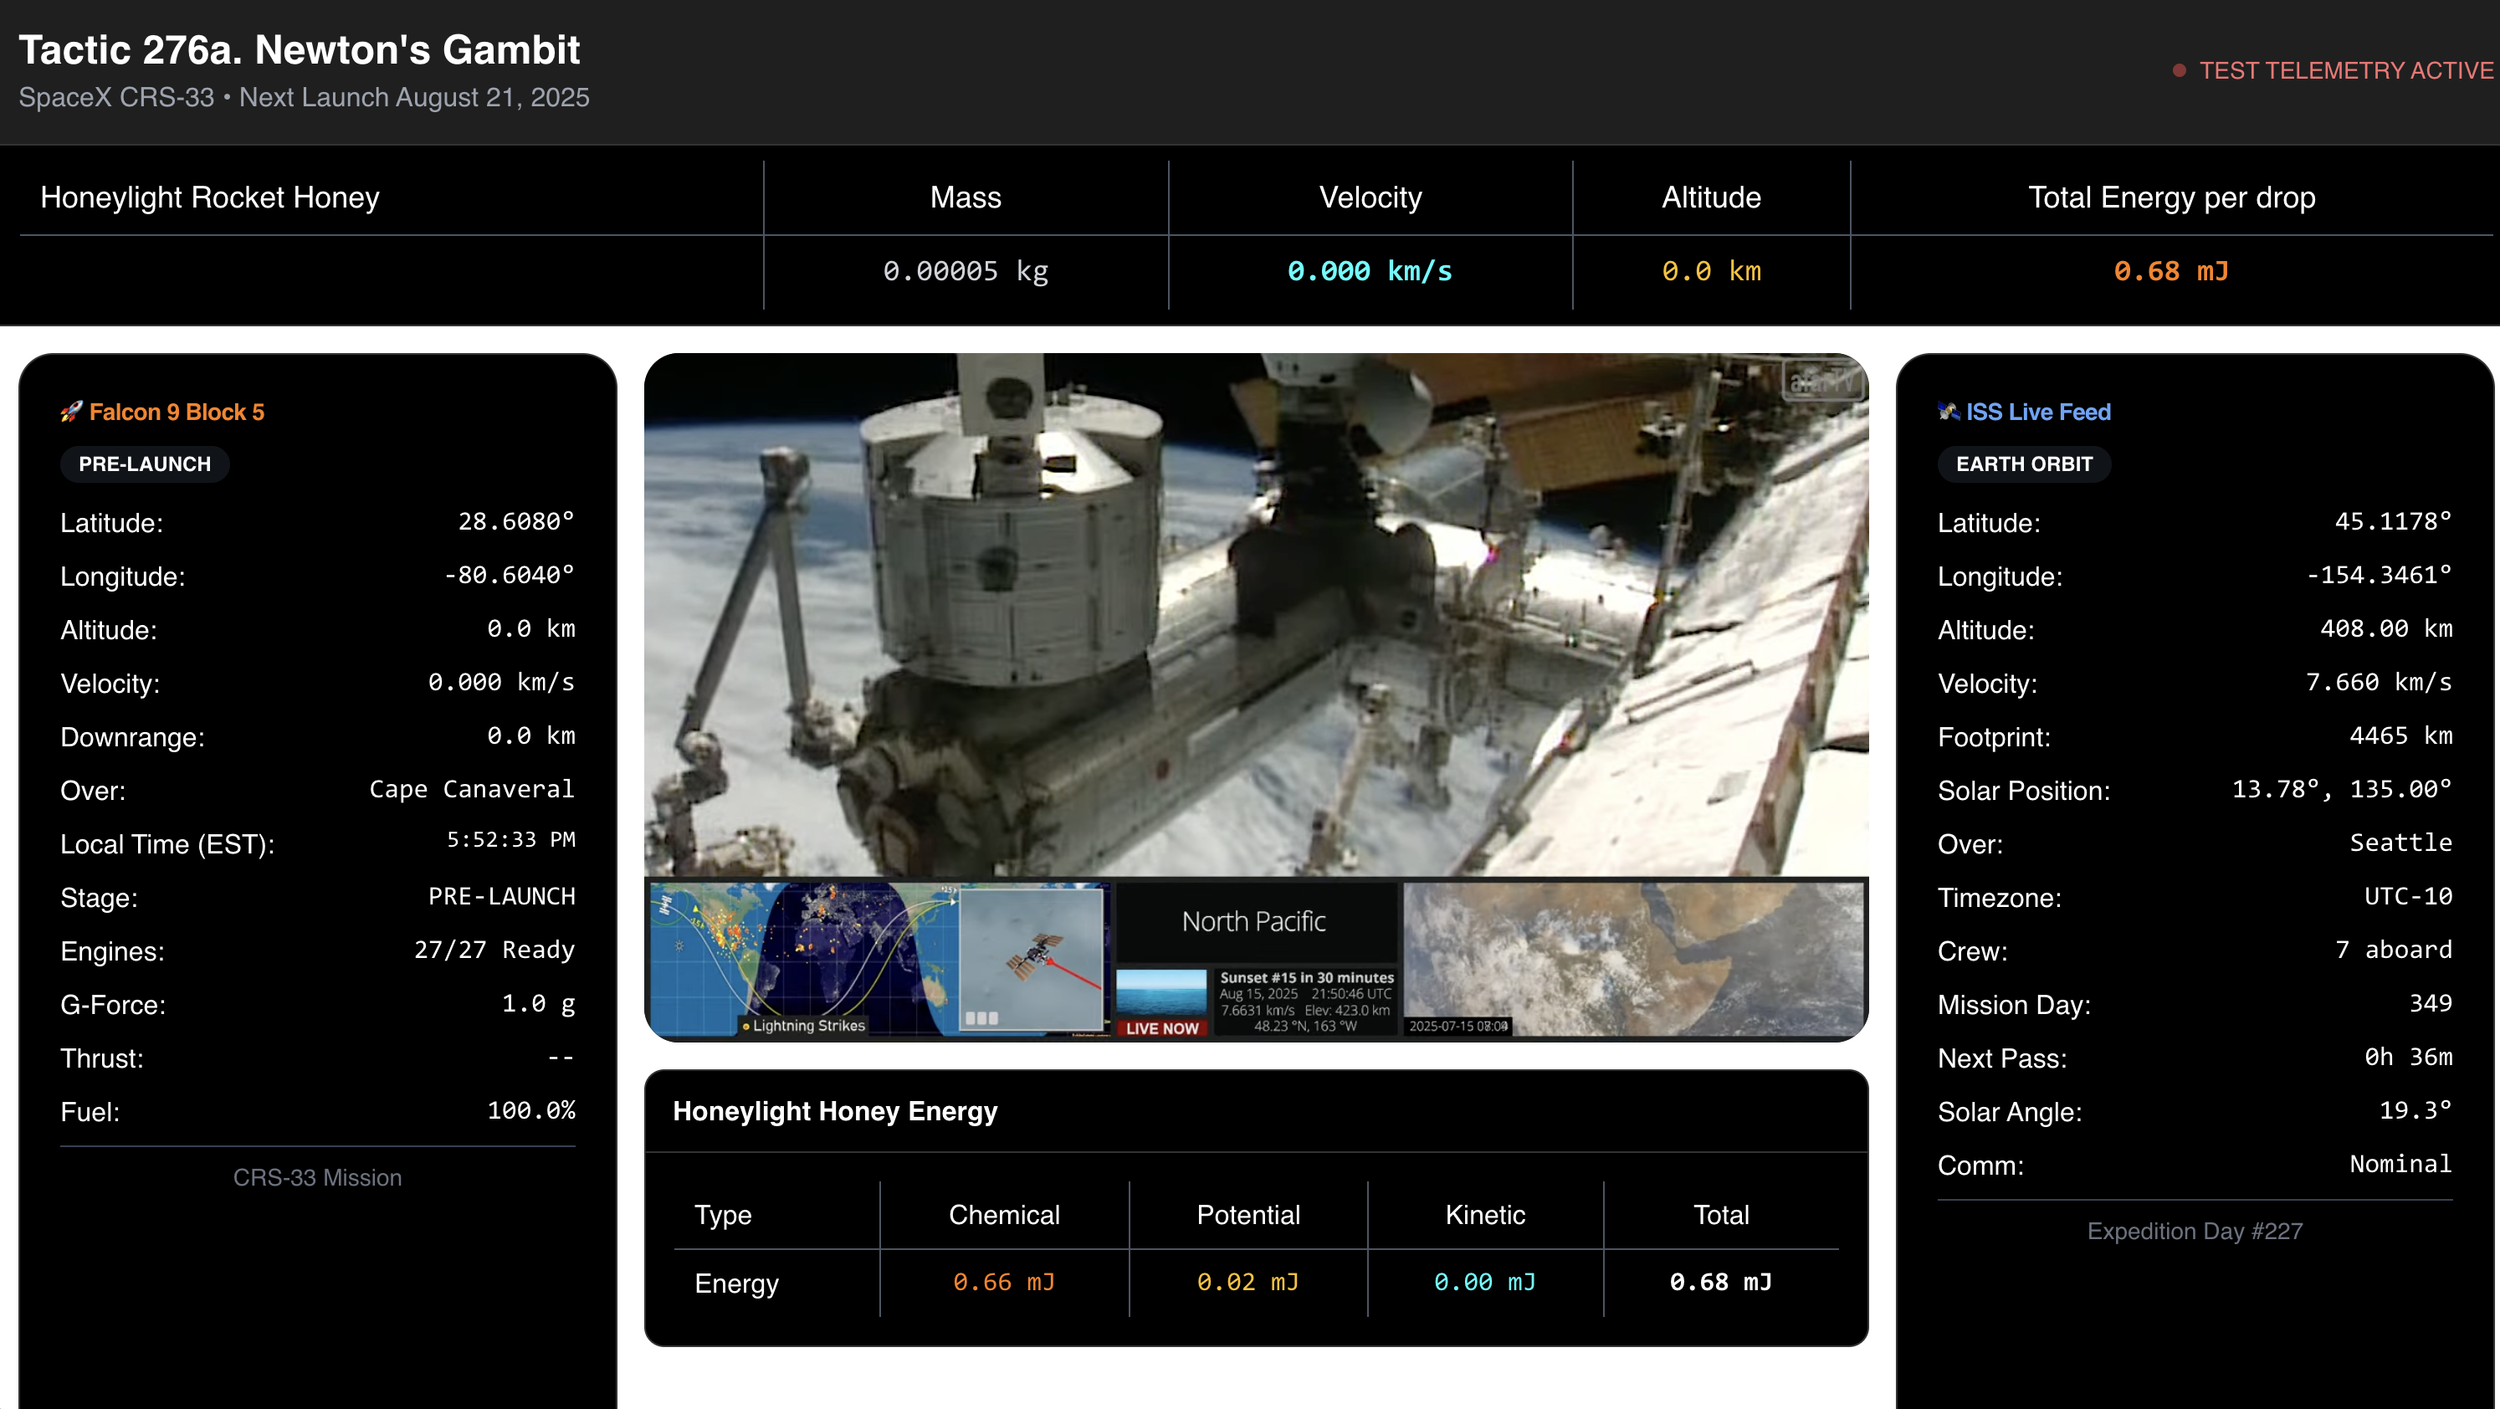2500x1409 pixels.
Task: Click the red LIVE NOW badge
Action: tap(1161, 1028)
